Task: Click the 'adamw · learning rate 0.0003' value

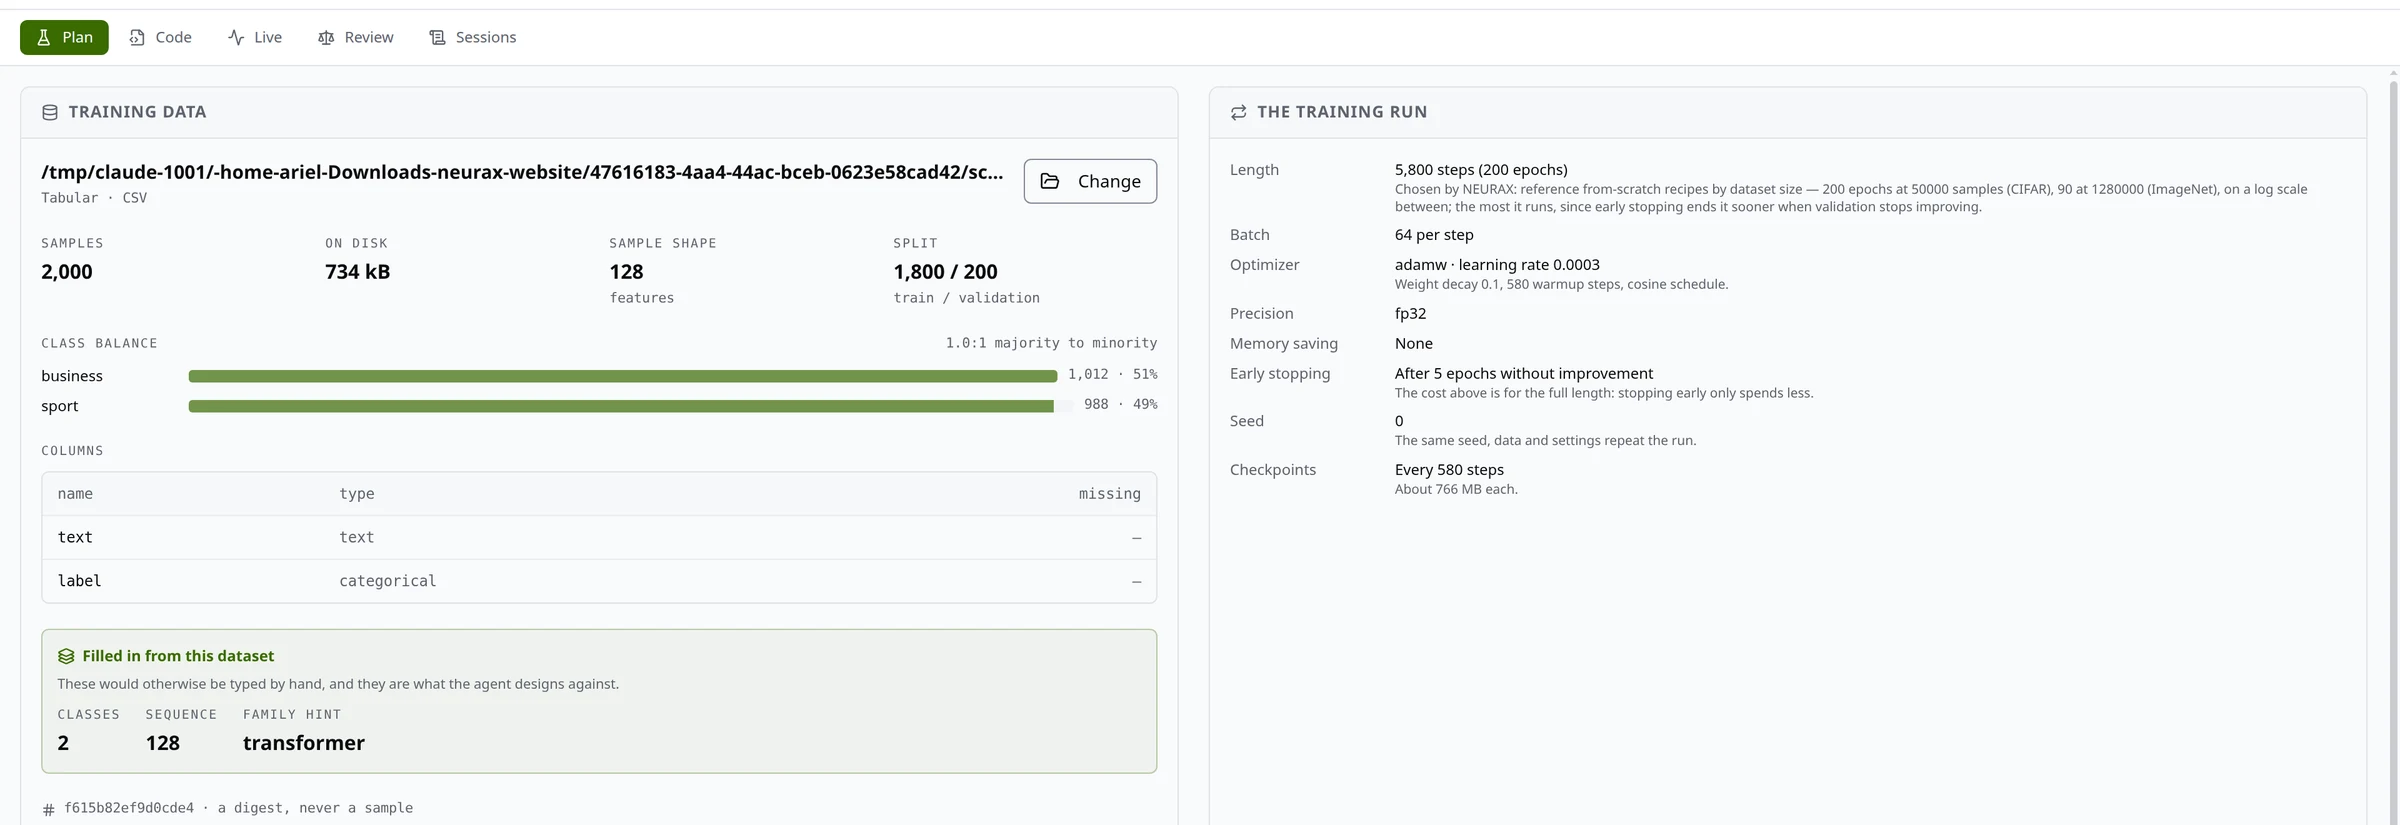Action: [1497, 265]
